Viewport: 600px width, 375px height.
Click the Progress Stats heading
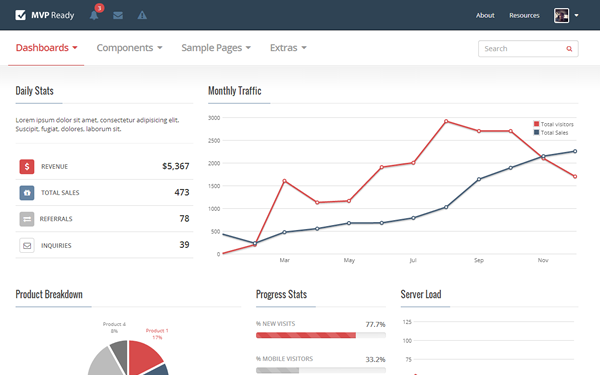click(x=281, y=294)
